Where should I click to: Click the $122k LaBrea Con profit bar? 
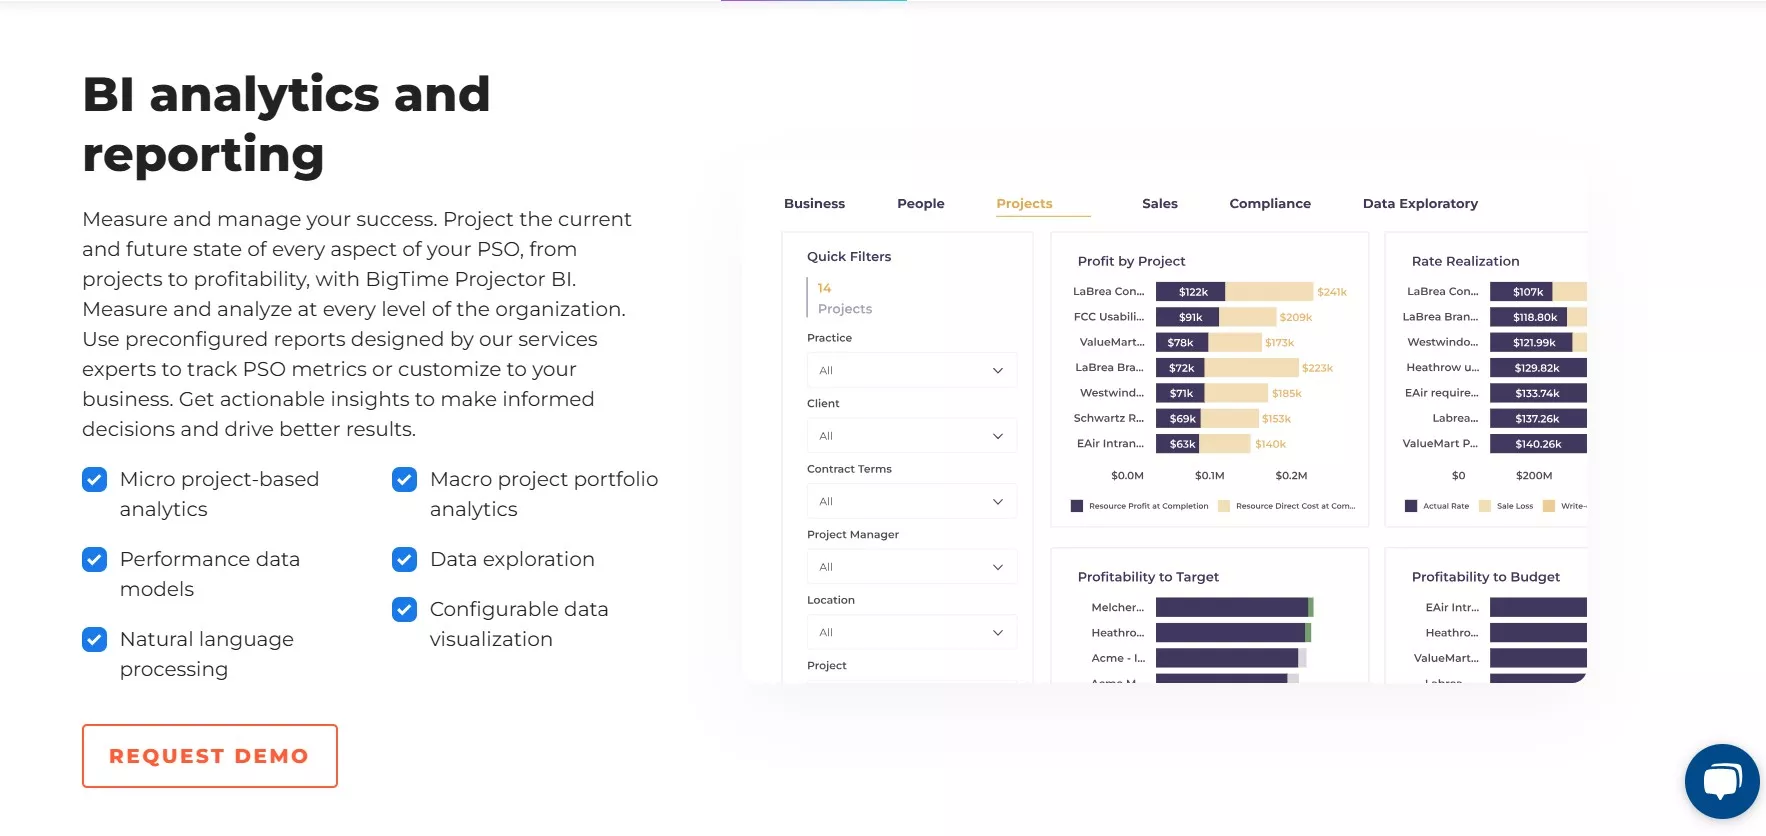pyautogui.click(x=1191, y=292)
